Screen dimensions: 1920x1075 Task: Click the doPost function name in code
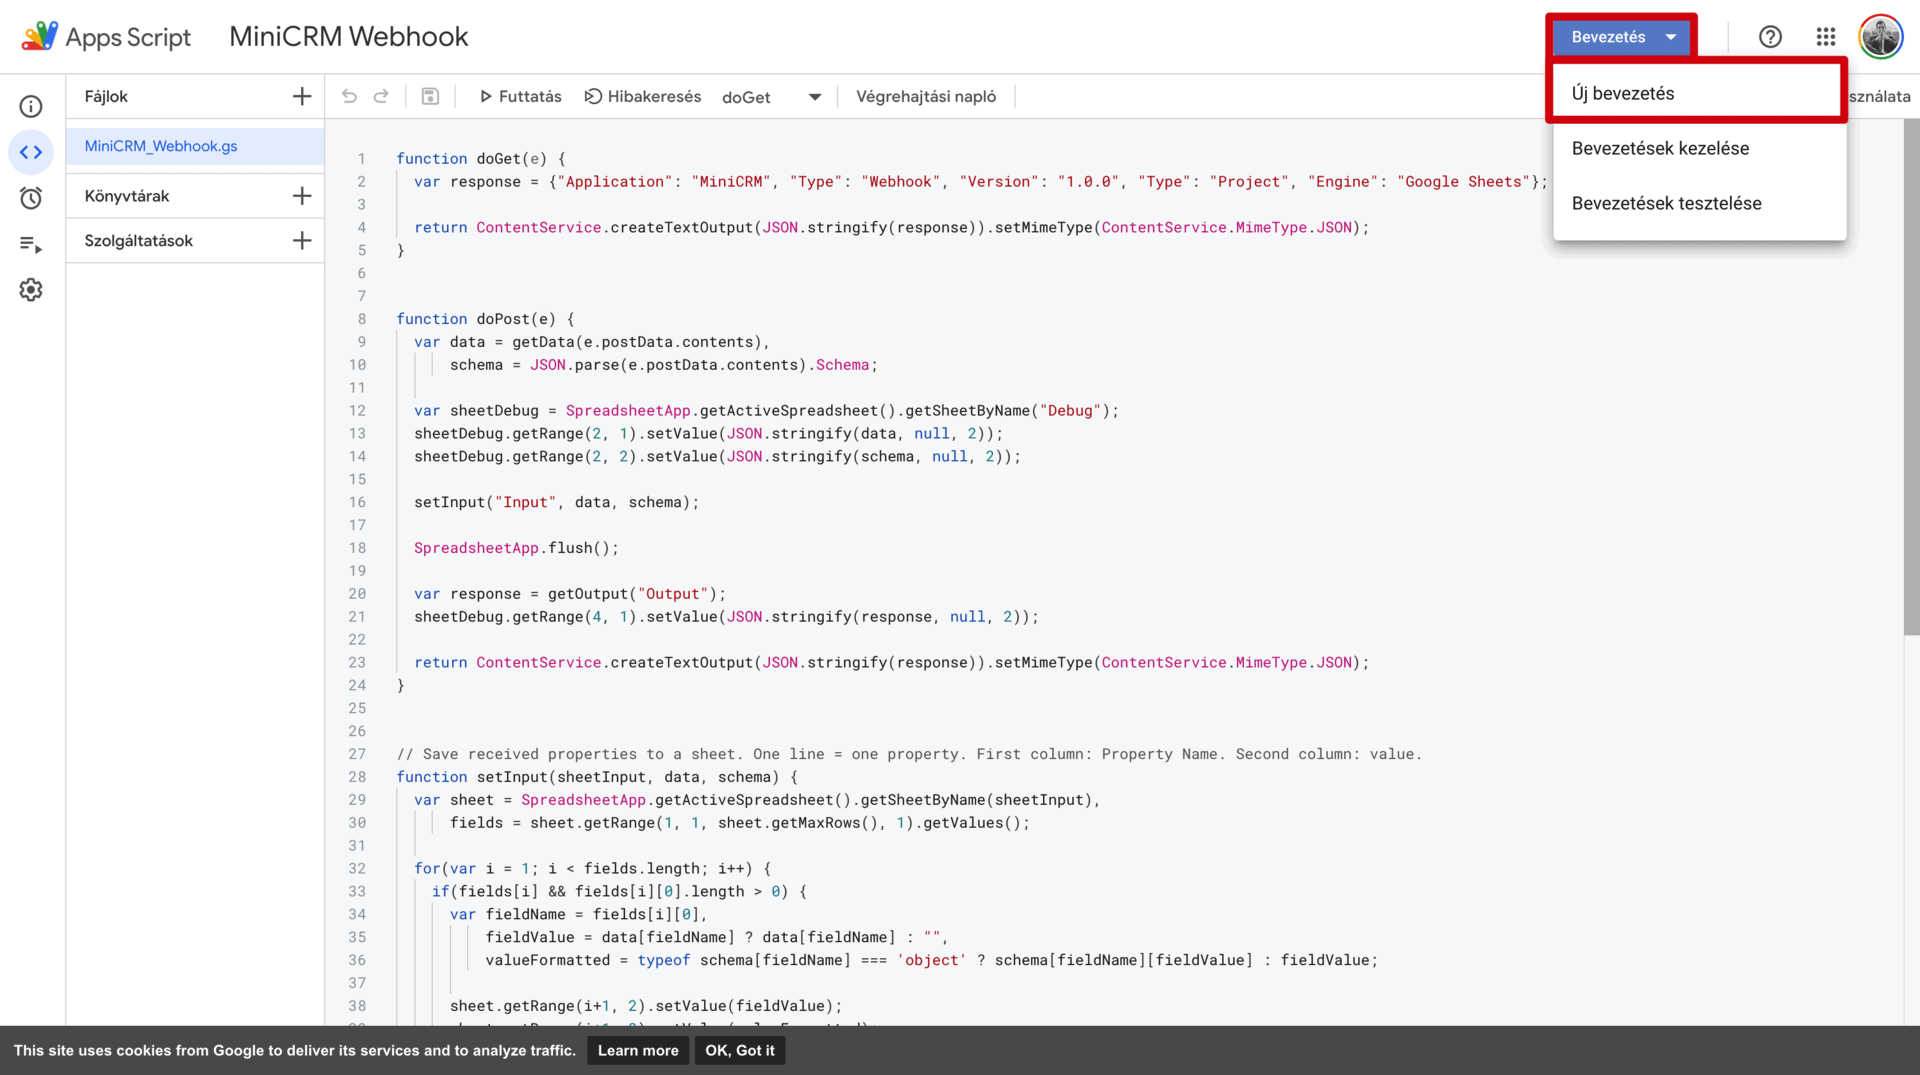(x=503, y=319)
